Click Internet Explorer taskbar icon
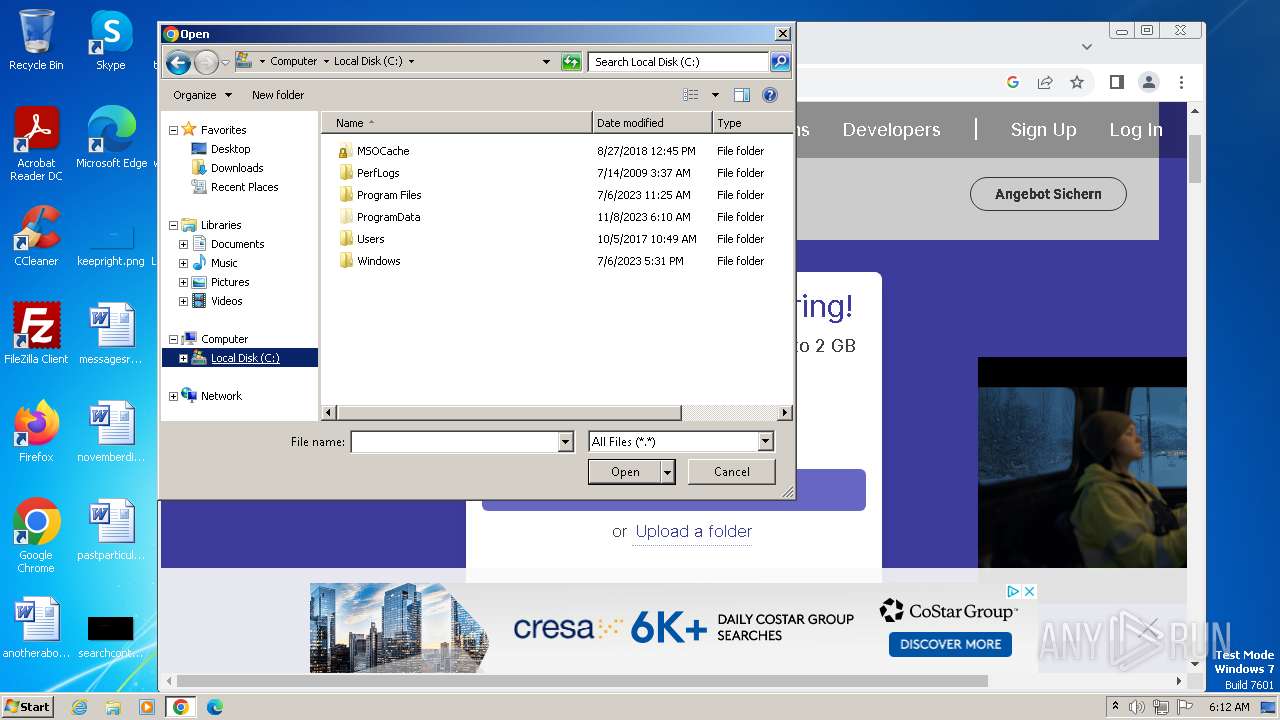This screenshot has height=720, width=1280. coord(79,707)
